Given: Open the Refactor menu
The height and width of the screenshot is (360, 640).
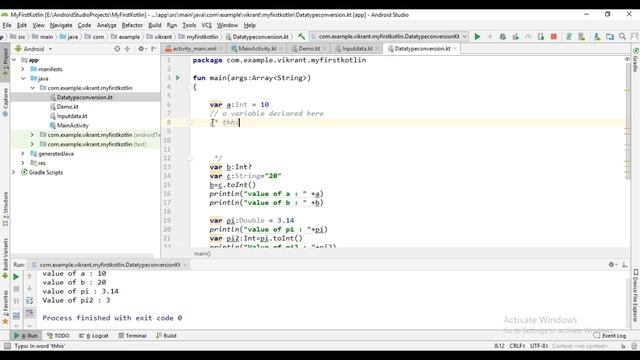Looking at the screenshot, I should 132,25.
